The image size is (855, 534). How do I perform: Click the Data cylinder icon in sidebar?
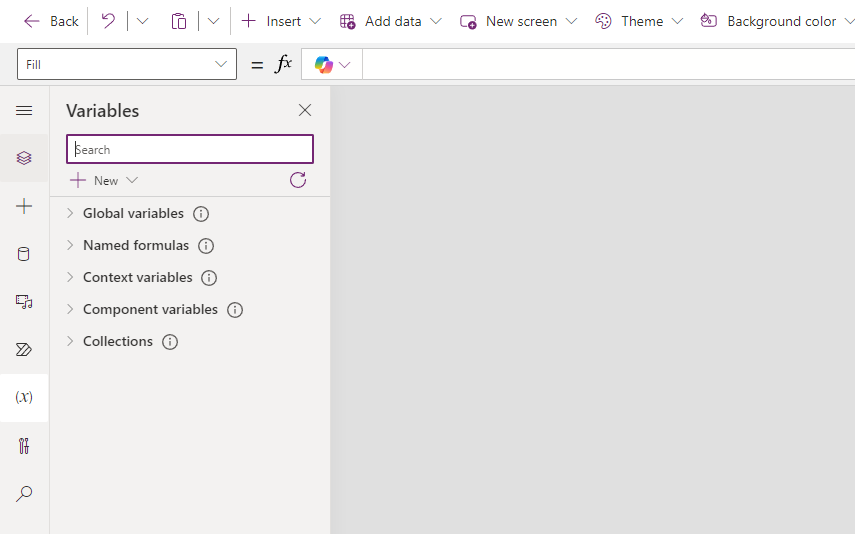click(x=24, y=254)
